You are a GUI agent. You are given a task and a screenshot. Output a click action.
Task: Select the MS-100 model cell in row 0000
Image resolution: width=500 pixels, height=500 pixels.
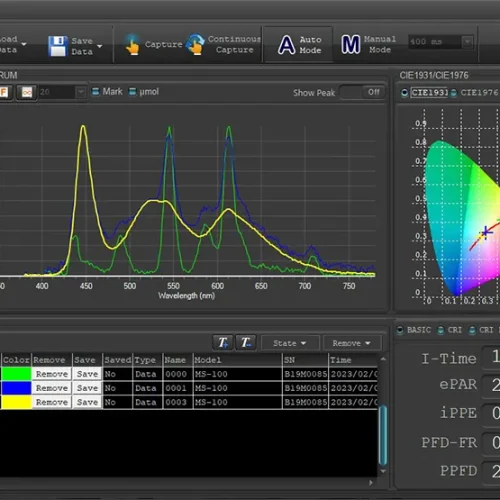(237, 374)
